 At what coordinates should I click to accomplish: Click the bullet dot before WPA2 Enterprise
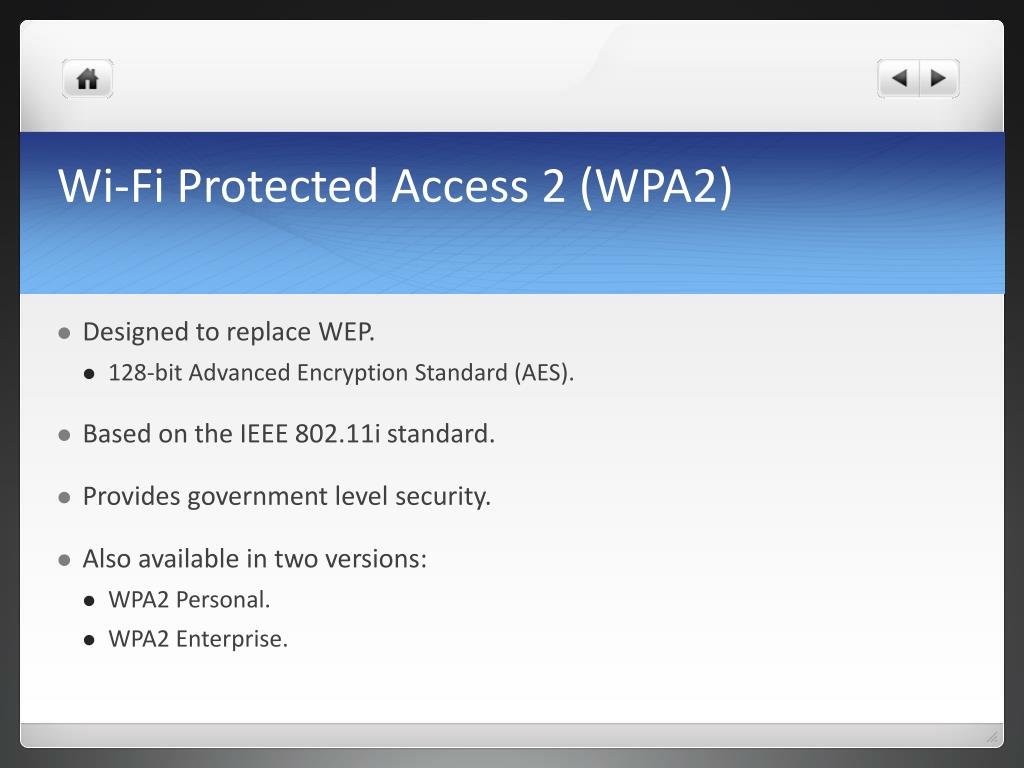click(89, 640)
